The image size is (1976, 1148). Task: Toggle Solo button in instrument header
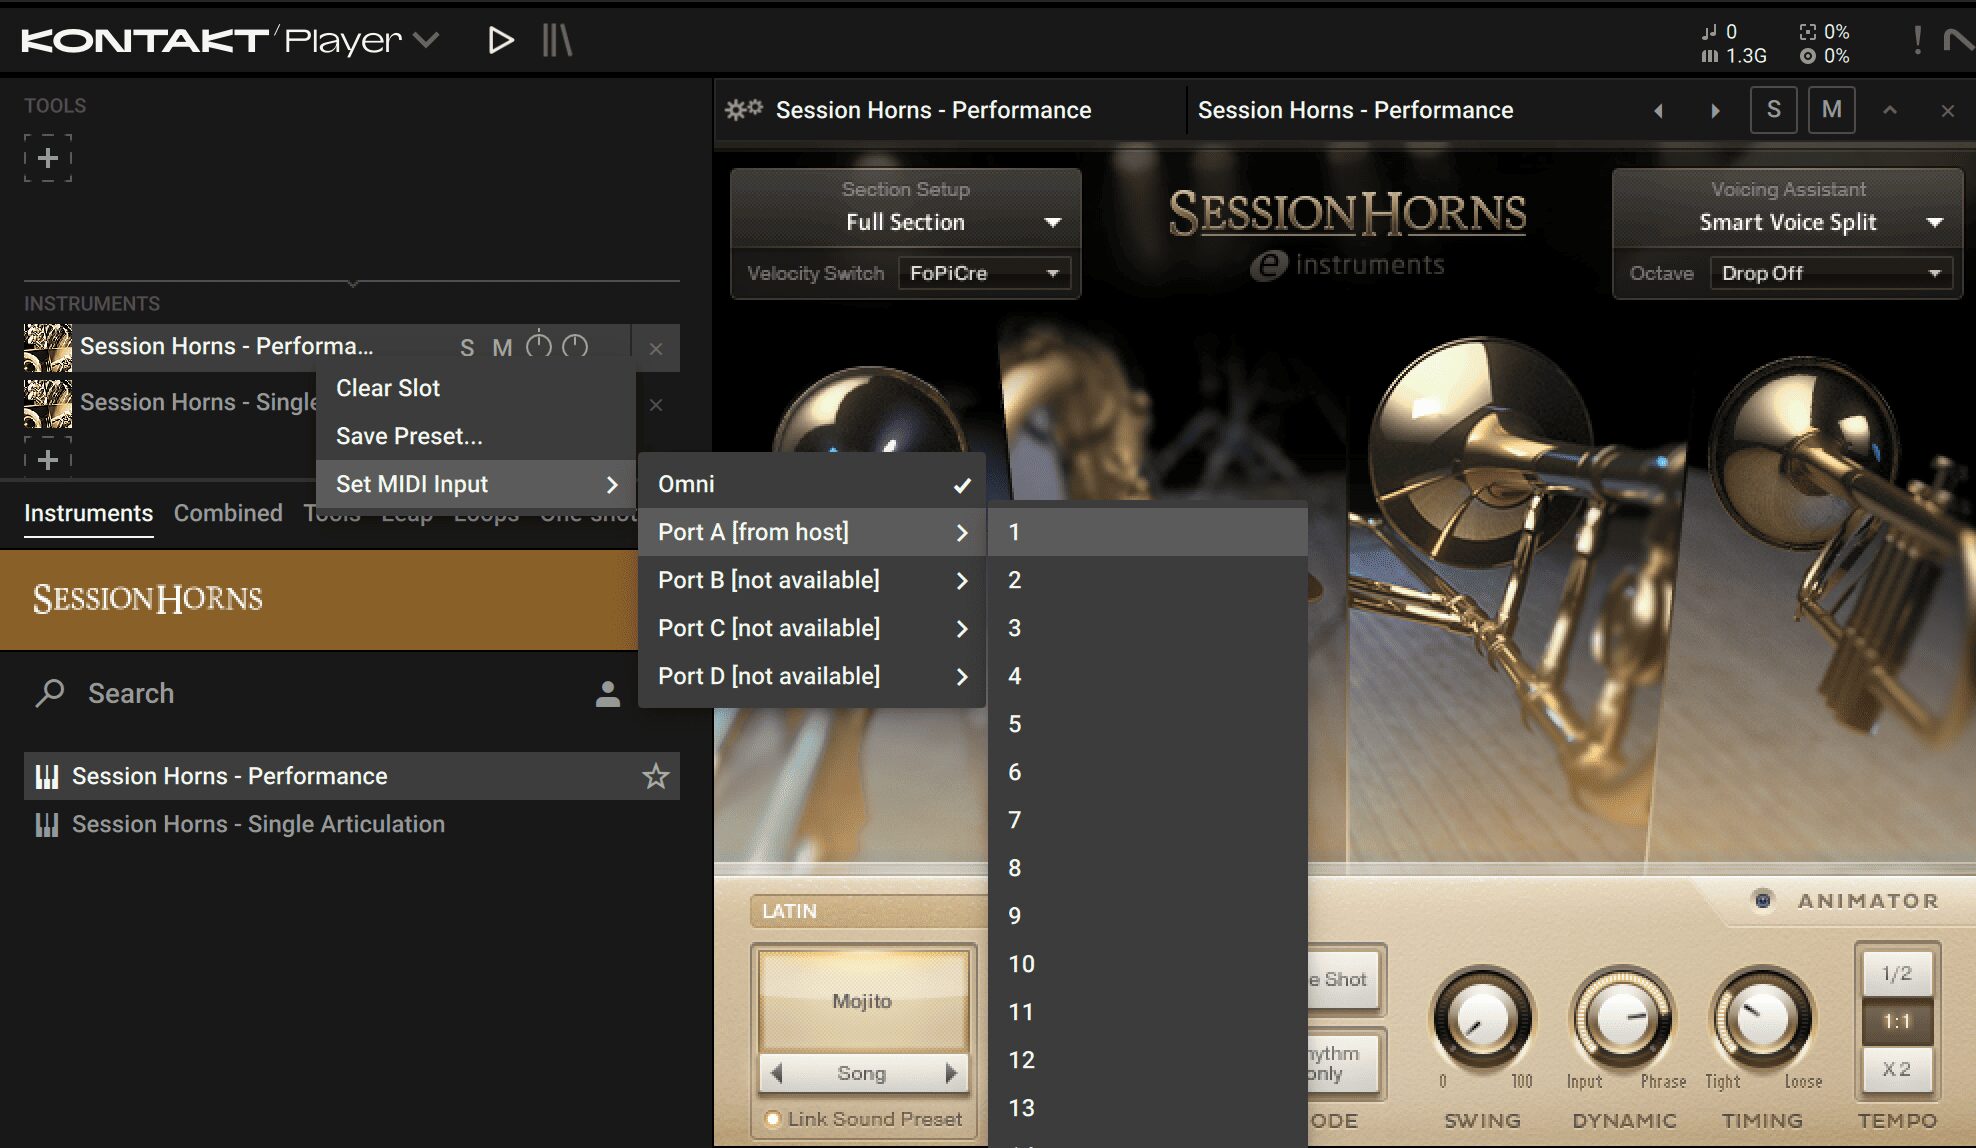point(1774,110)
